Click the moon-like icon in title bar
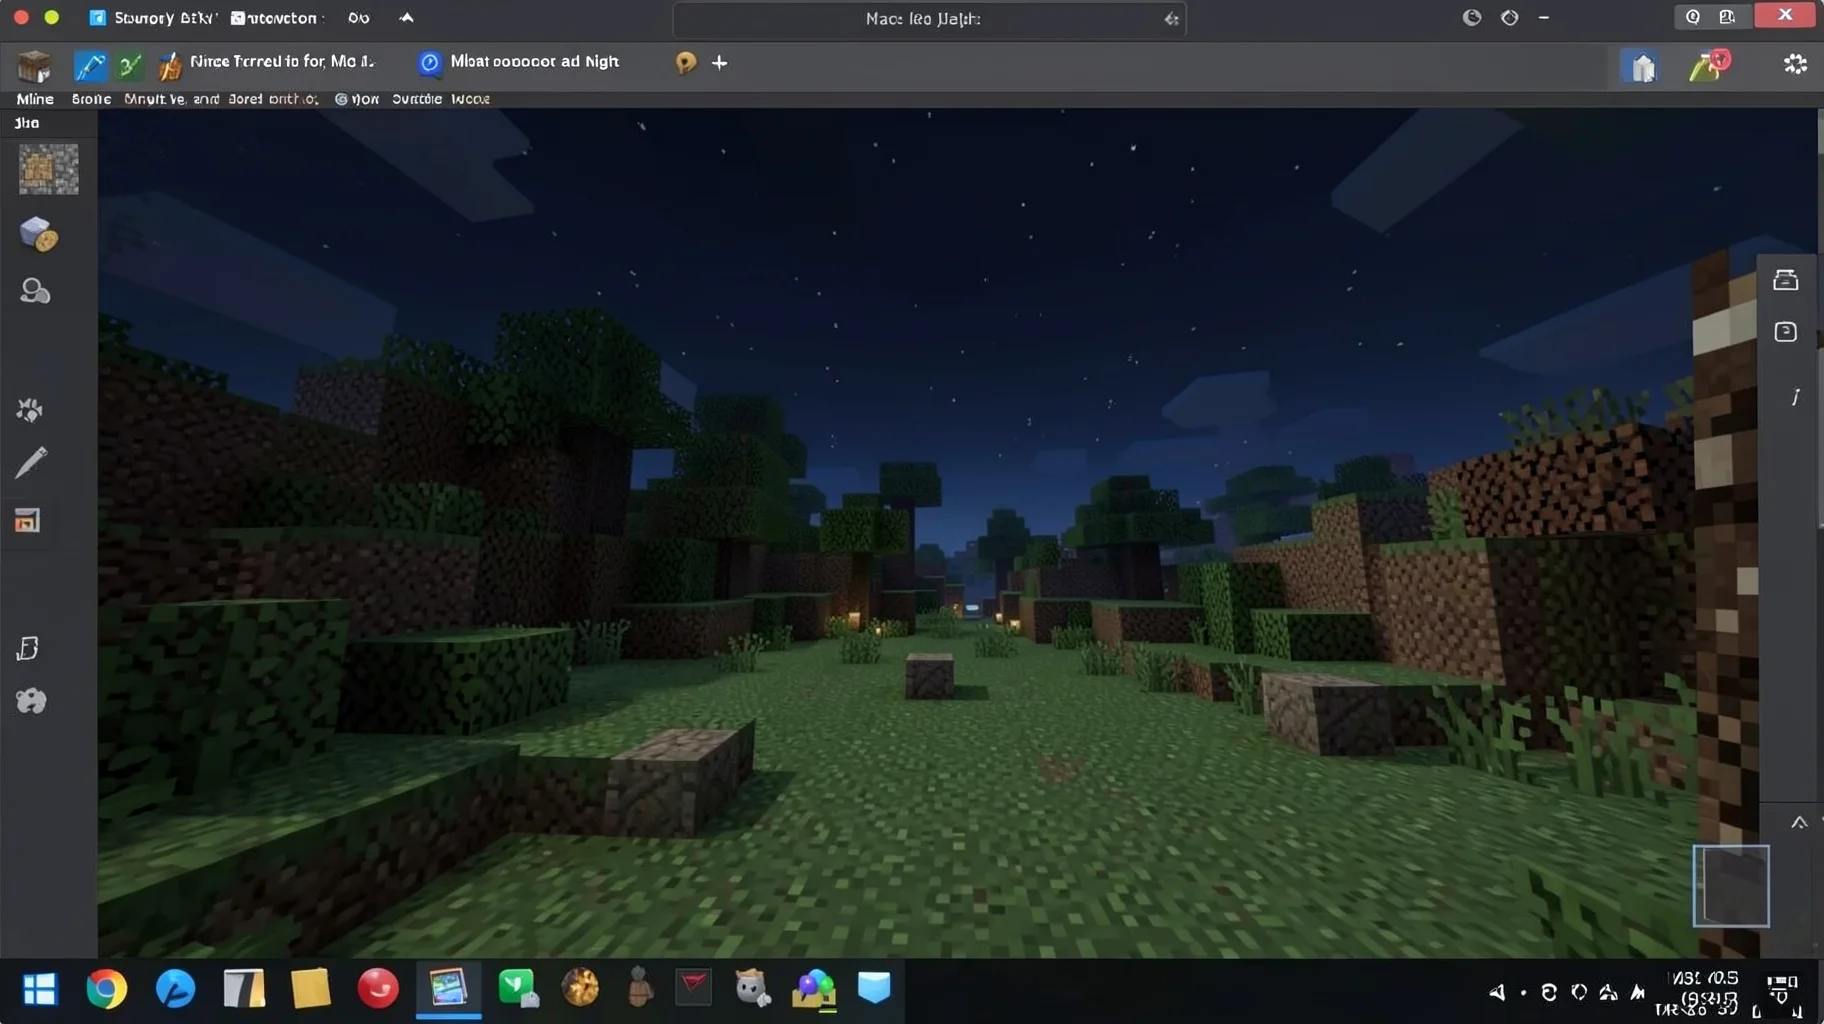Image resolution: width=1824 pixels, height=1024 pixels. coord(1471,17)
